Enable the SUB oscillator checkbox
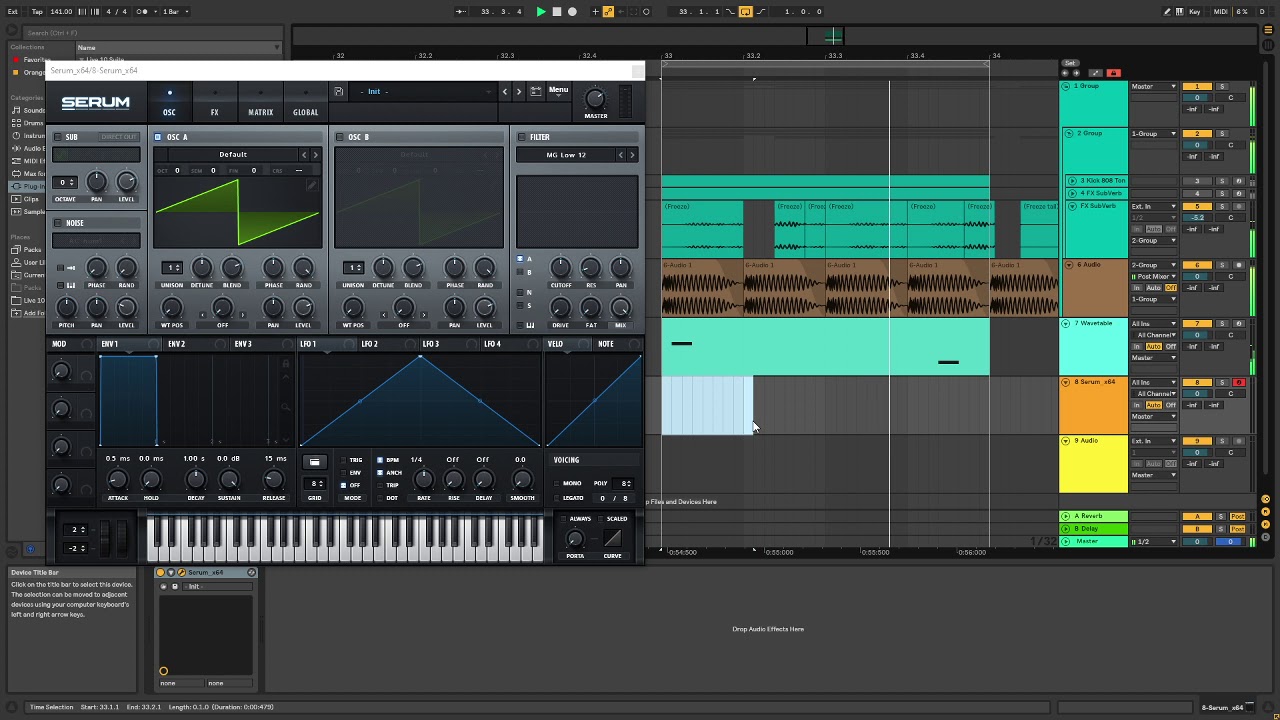Viewport: 1280px width, 720px height. click(58, 137)
